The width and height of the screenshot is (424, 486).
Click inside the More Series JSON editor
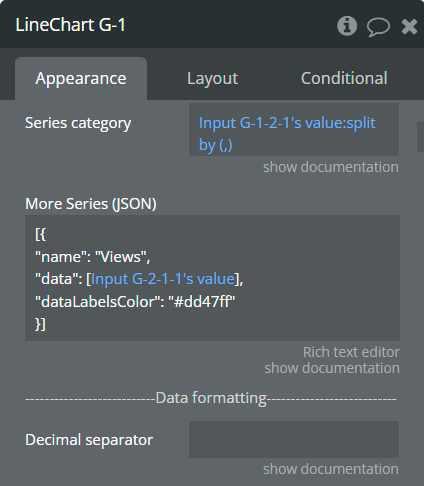[212, 278]
